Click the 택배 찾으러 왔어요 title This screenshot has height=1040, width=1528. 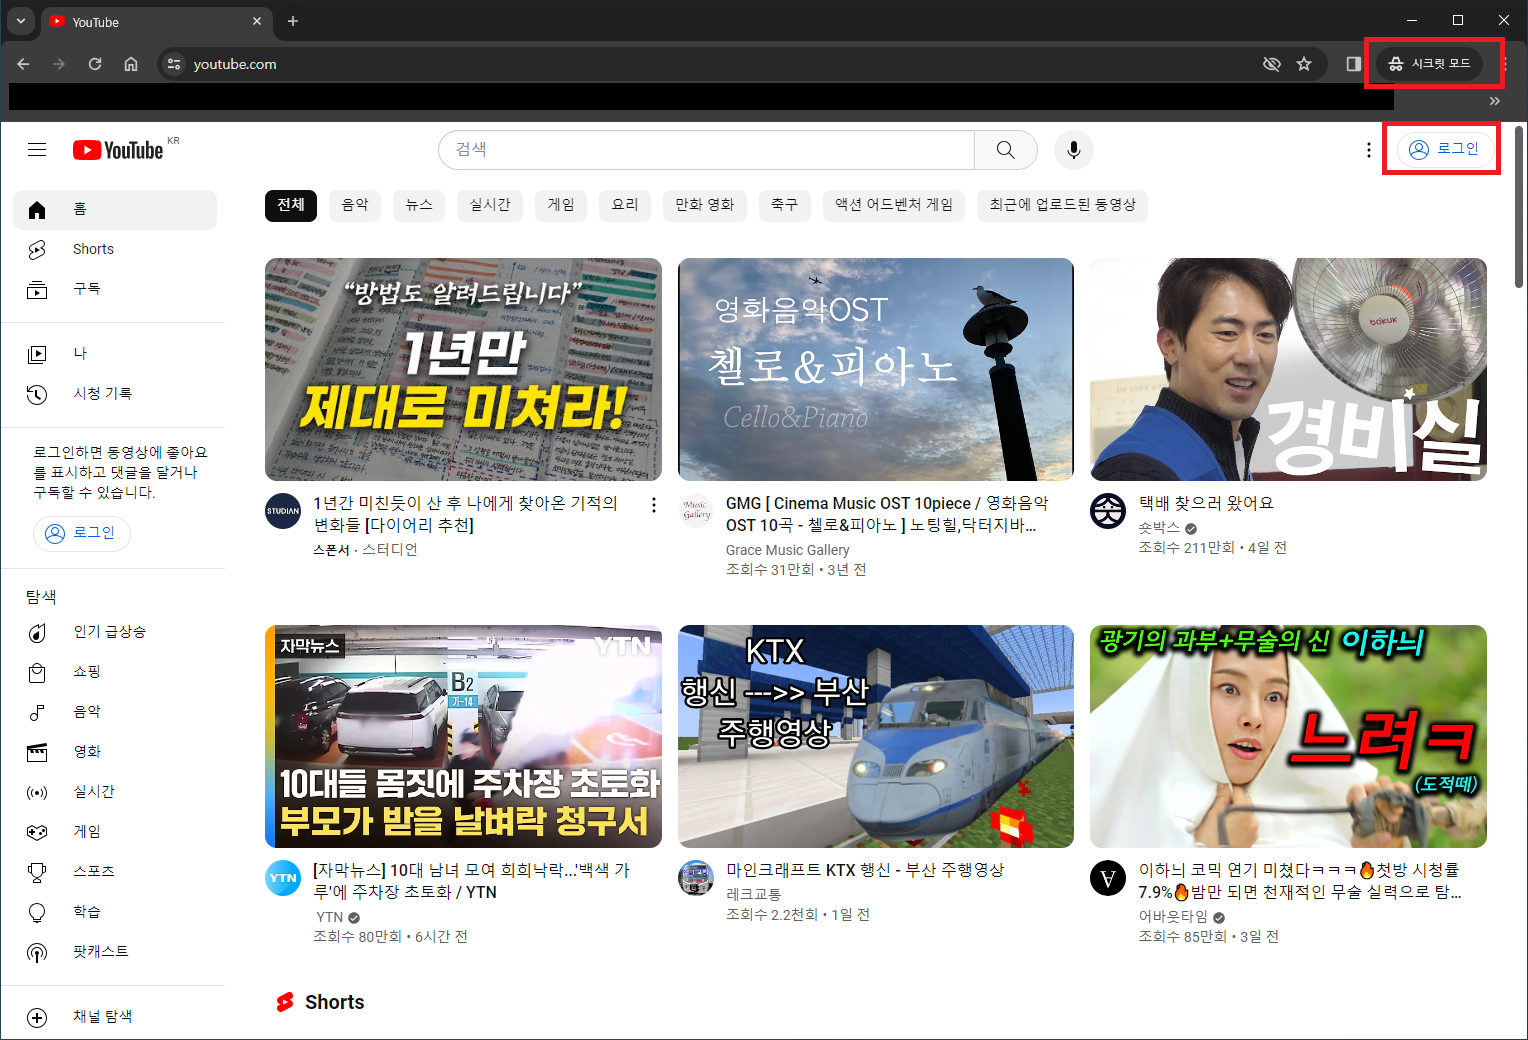tap(1206, 503)
